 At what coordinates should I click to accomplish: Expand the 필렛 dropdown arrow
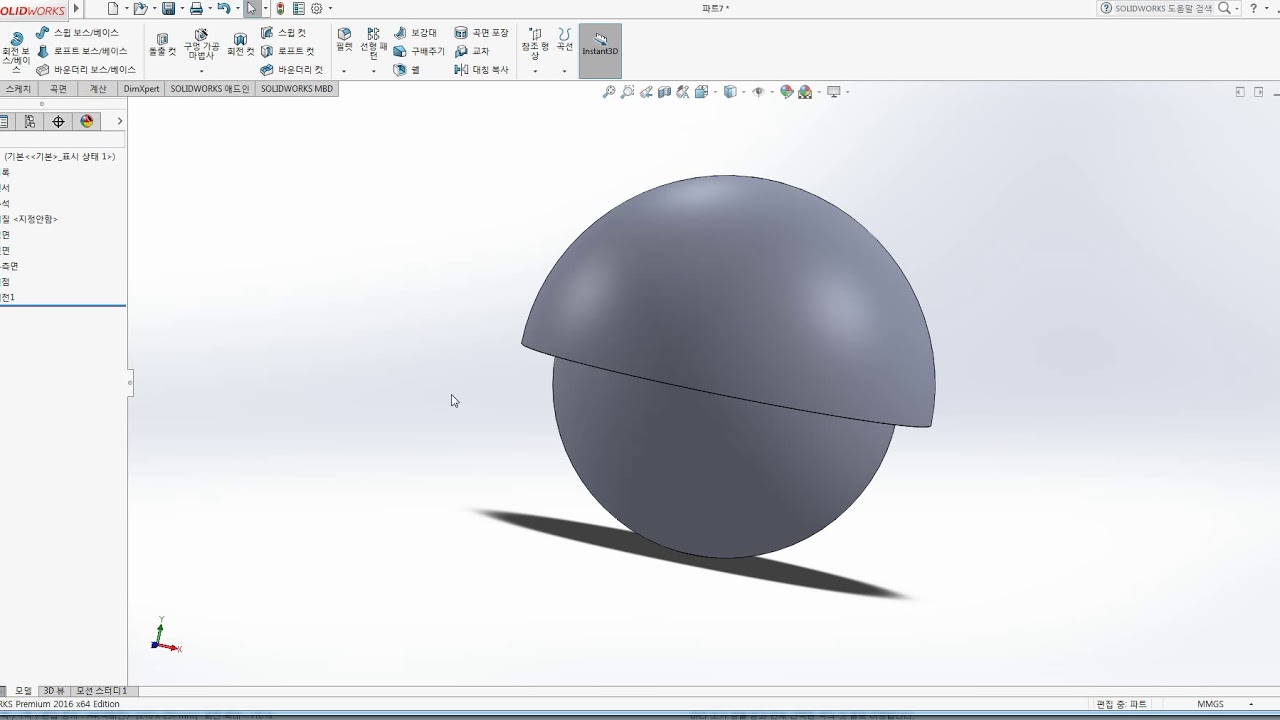344,72
